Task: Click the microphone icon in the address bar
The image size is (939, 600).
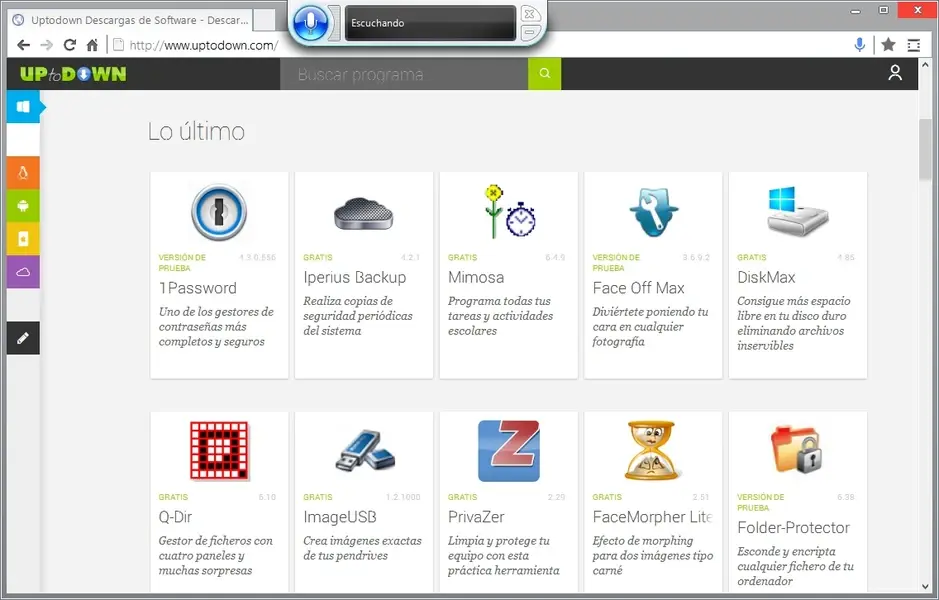Action: pyautogui.click(x=858, y=44)
